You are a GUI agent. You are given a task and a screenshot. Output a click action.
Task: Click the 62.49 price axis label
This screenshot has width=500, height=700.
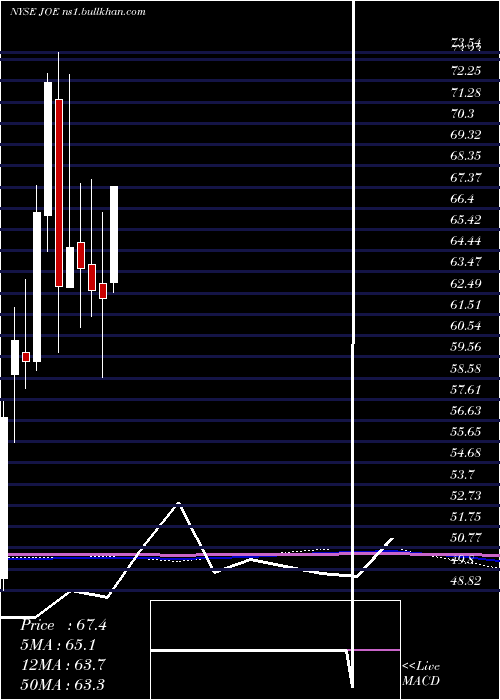[466, 283]
